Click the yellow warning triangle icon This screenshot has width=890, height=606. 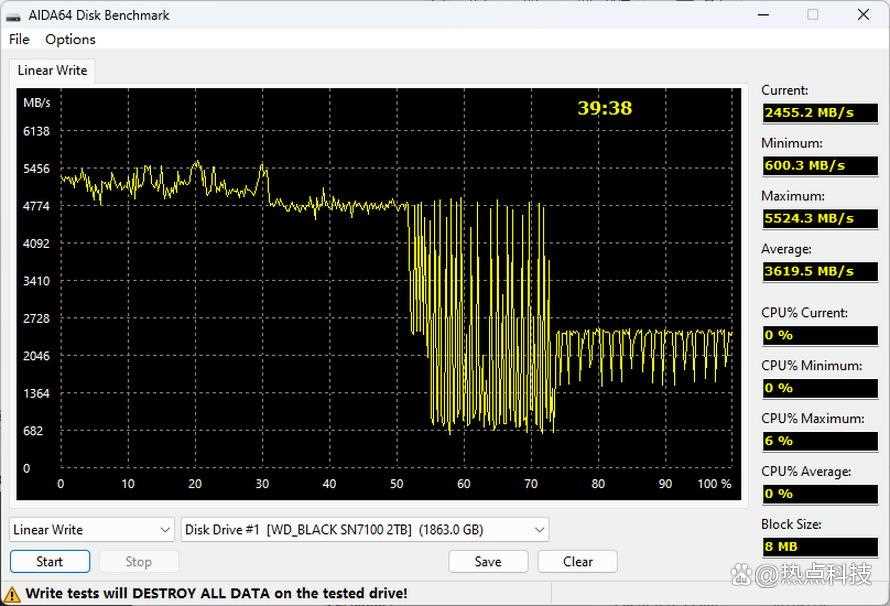click(x=12, y=594)
